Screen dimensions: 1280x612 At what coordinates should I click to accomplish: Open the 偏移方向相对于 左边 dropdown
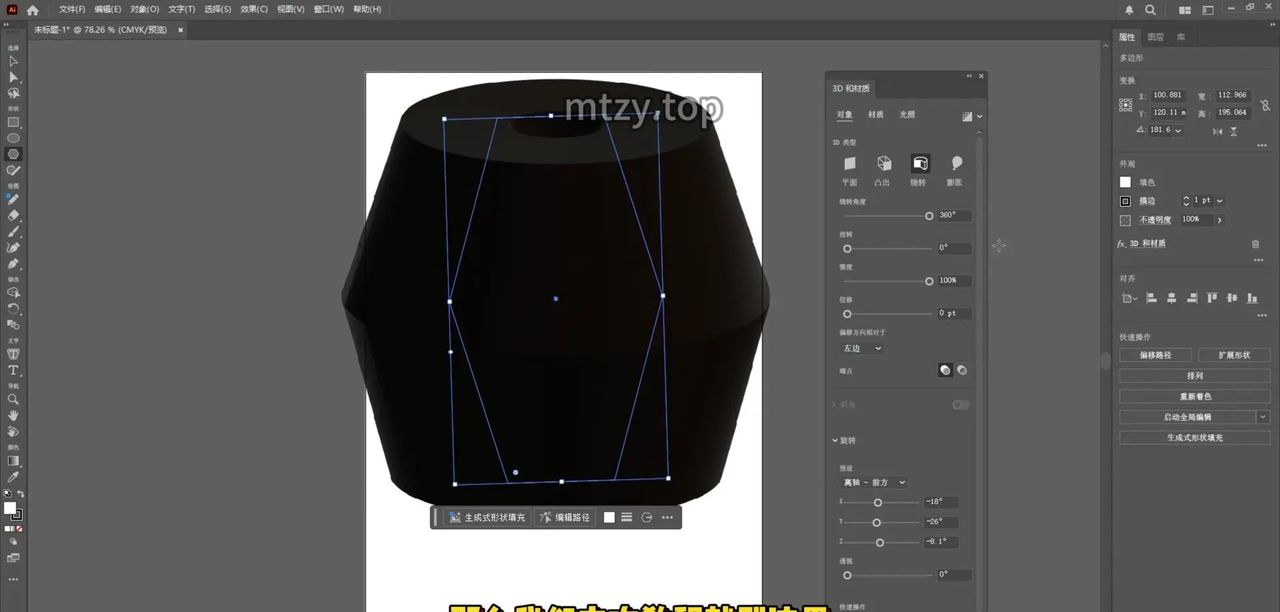pos(862,348)
